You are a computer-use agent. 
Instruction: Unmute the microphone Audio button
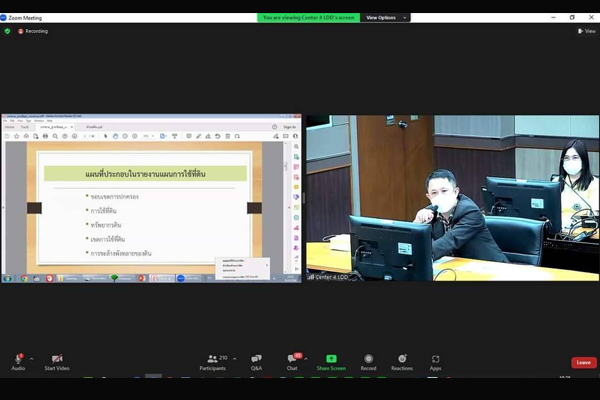pyautogui.click(x=18, y=360)
